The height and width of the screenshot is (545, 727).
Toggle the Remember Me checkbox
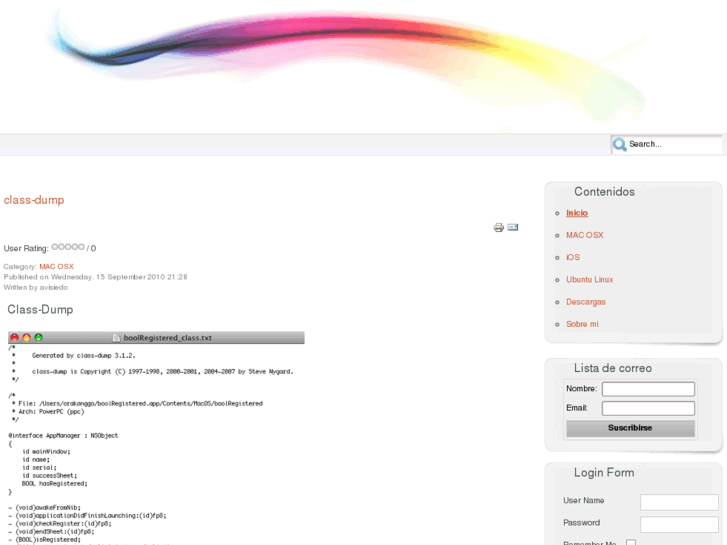click(x=631, y=542)
